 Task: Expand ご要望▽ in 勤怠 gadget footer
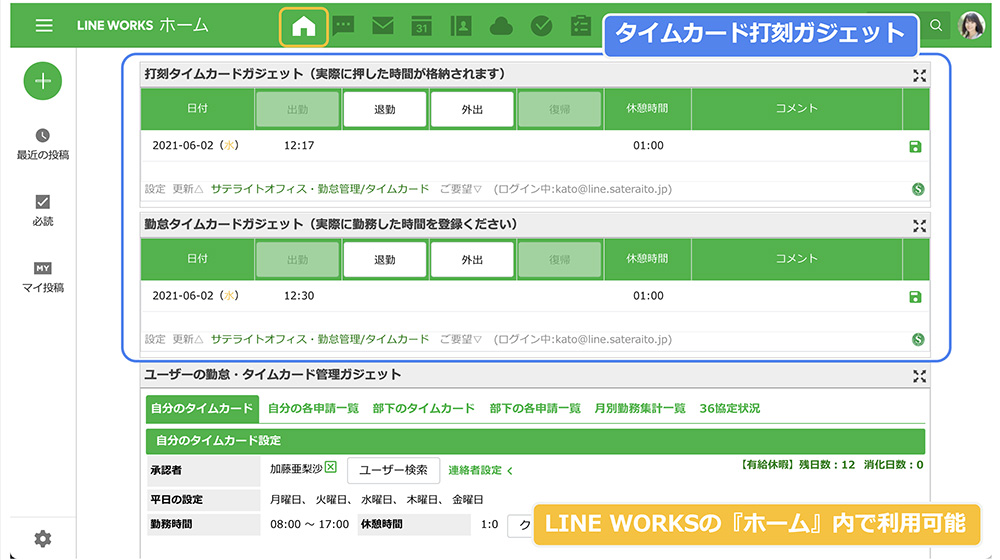point(460,339)
